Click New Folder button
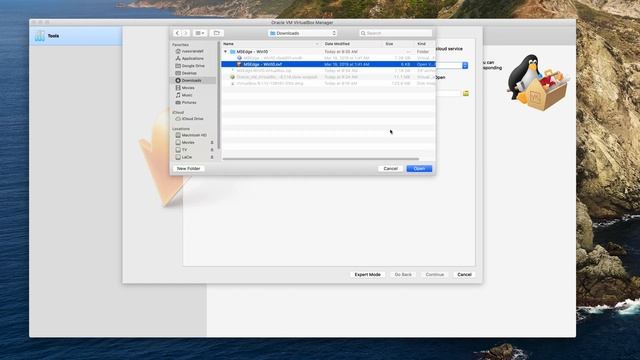This screenshot has height=360, width=640. tap(189, 169)
